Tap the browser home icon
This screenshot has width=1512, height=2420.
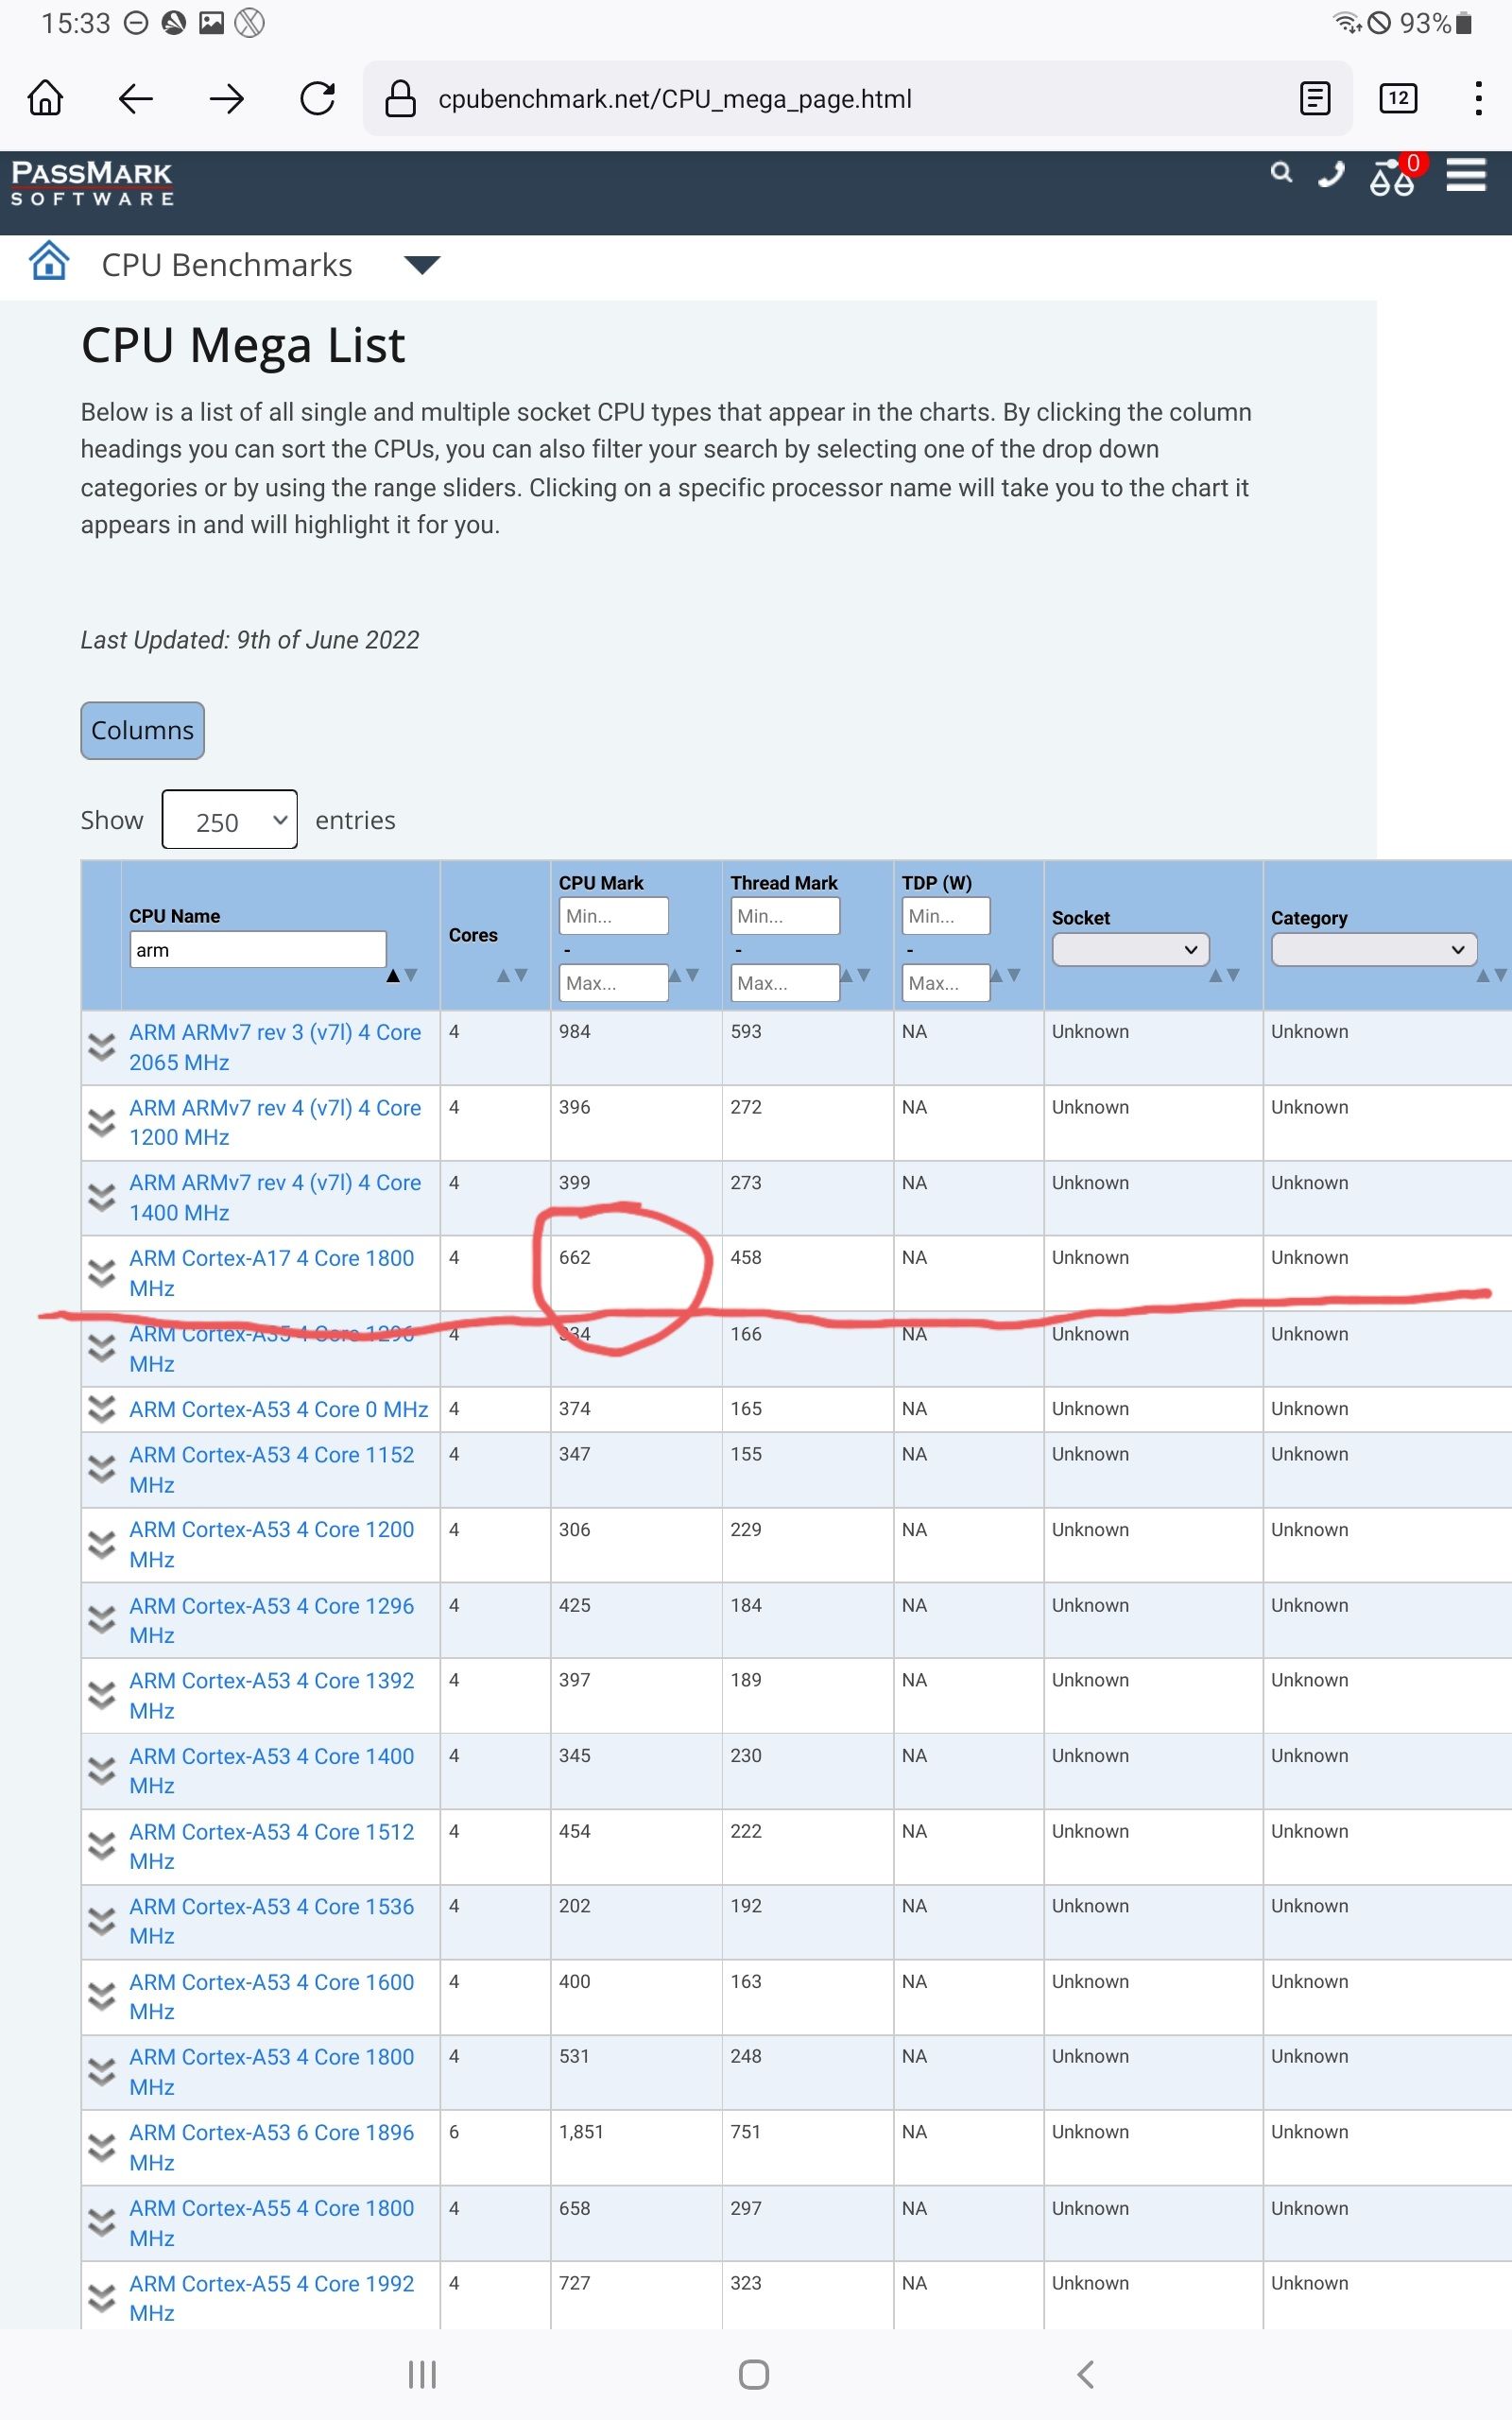[46, 98]
